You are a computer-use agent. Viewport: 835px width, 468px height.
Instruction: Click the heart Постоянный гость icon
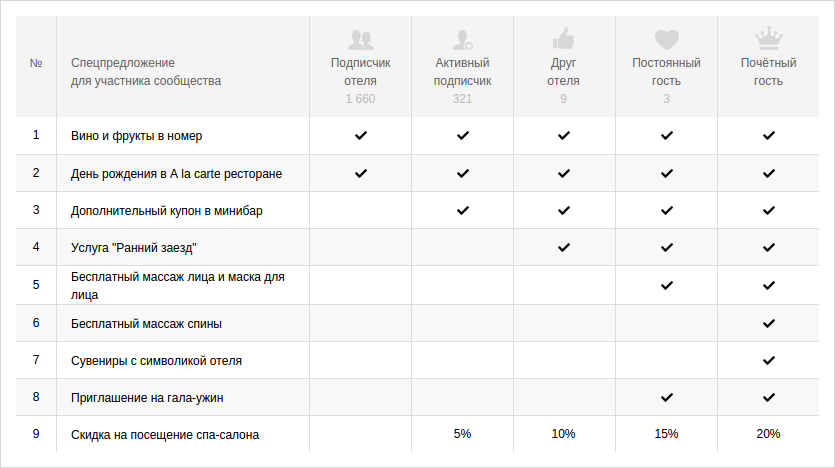click(x=666, y=39)
